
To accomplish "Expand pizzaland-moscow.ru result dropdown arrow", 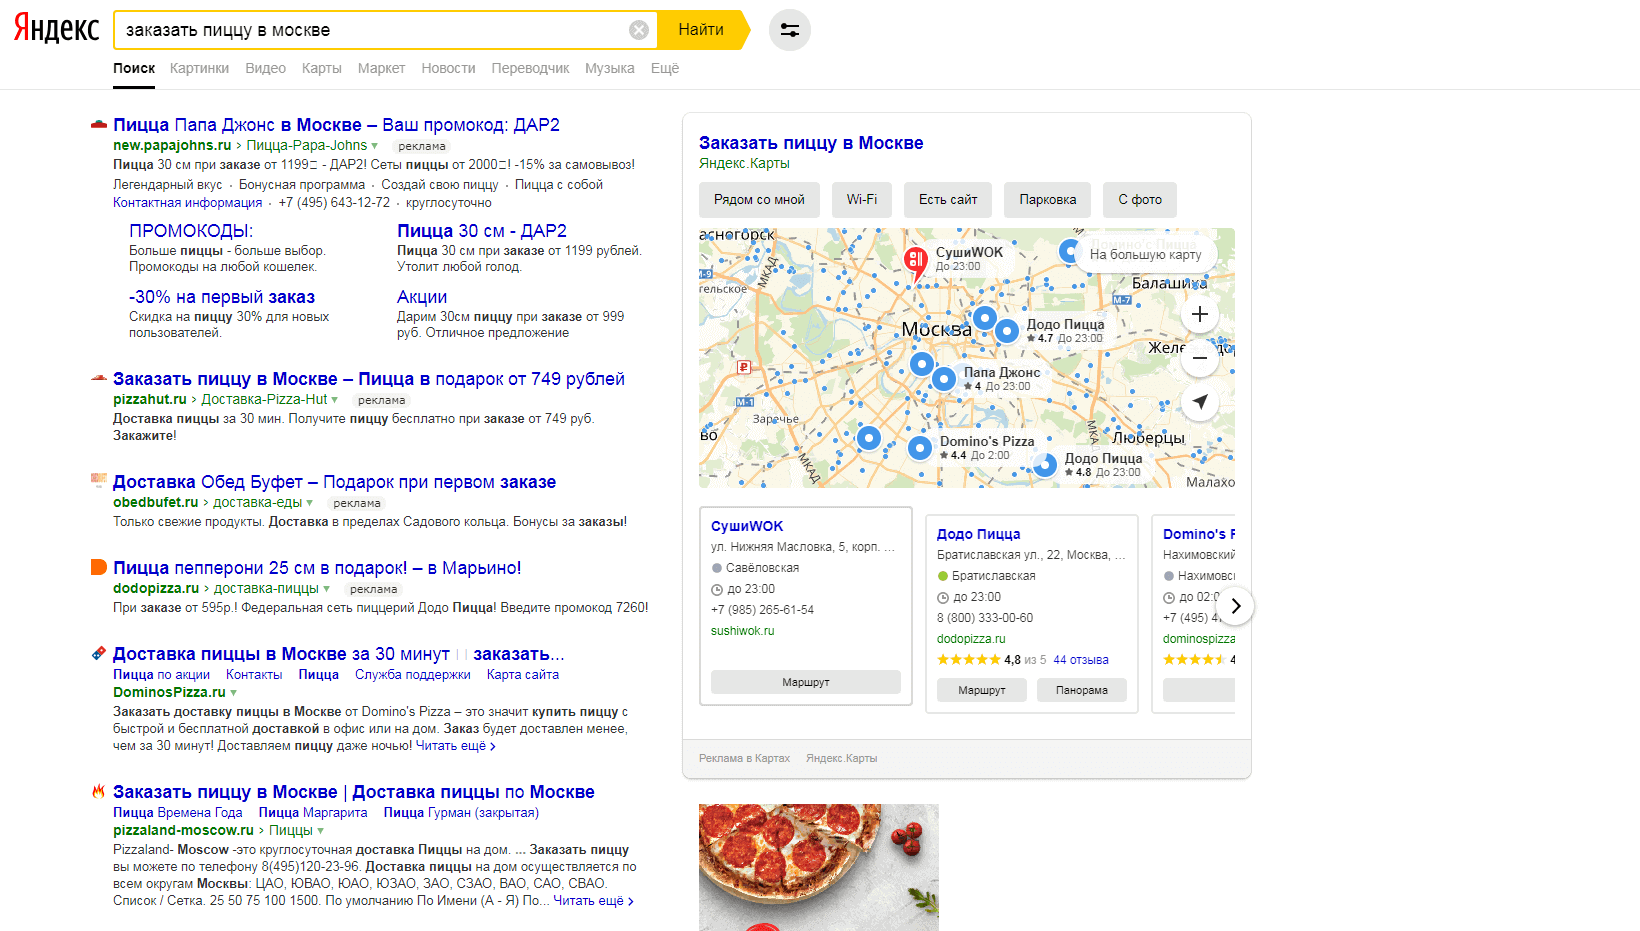I will coord(321,831).
